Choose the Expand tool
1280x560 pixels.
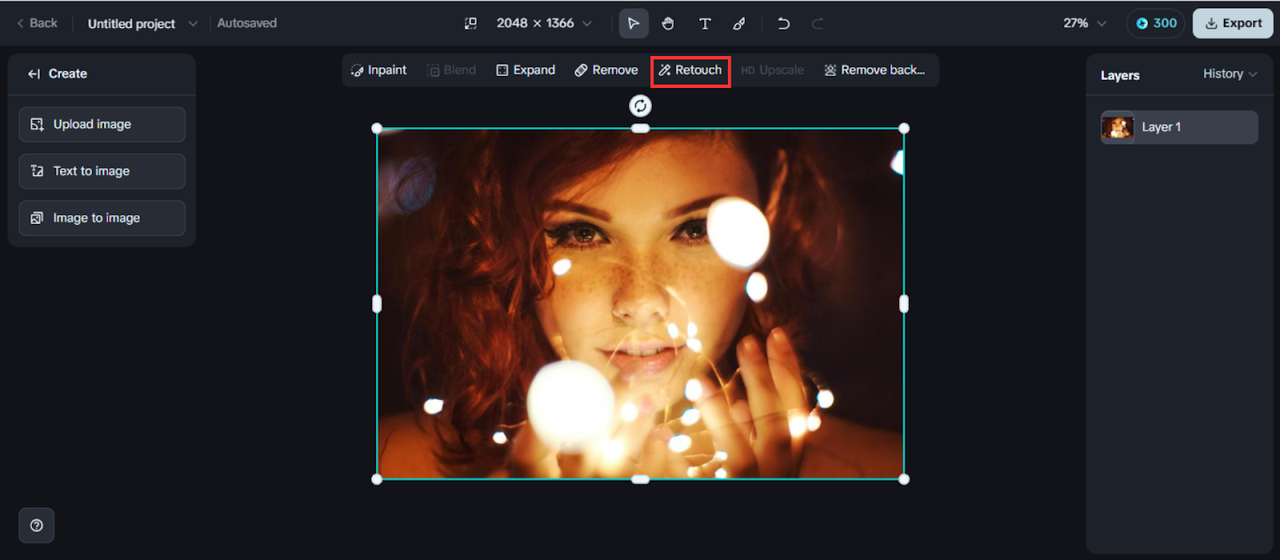pyautogui.click(x=526, y=70)
